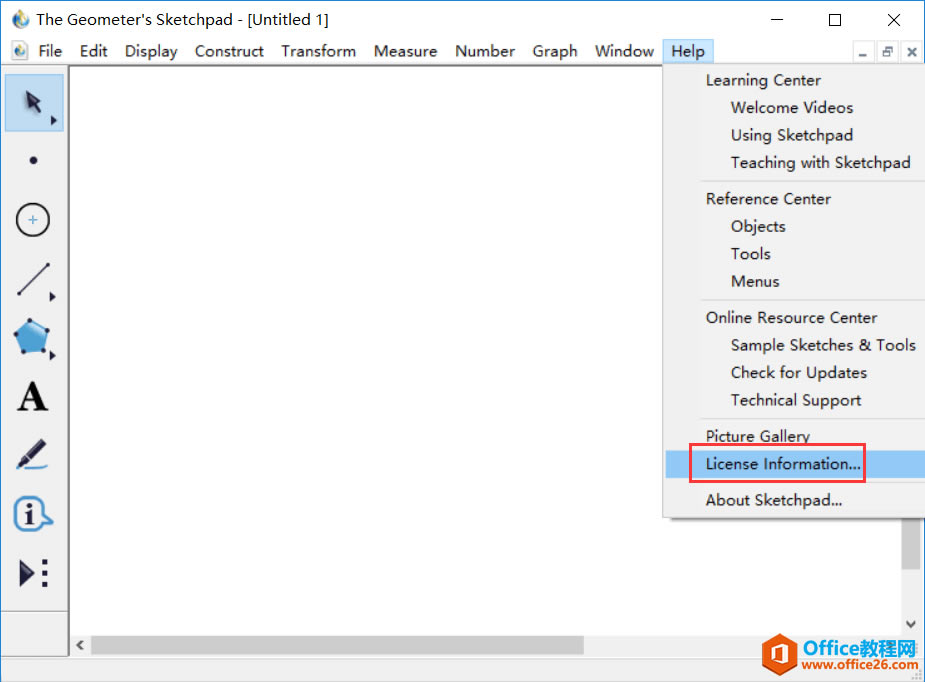Image resolution: width=925 pixels, height=682 pixels.
Task: Open Sample Sketches & Tools
Action: (x=823, y=345)
